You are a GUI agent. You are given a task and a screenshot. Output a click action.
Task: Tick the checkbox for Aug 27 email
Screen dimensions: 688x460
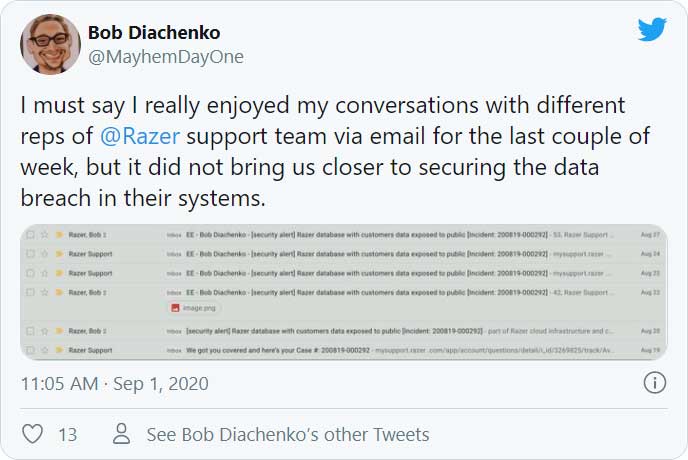point(31,235)
